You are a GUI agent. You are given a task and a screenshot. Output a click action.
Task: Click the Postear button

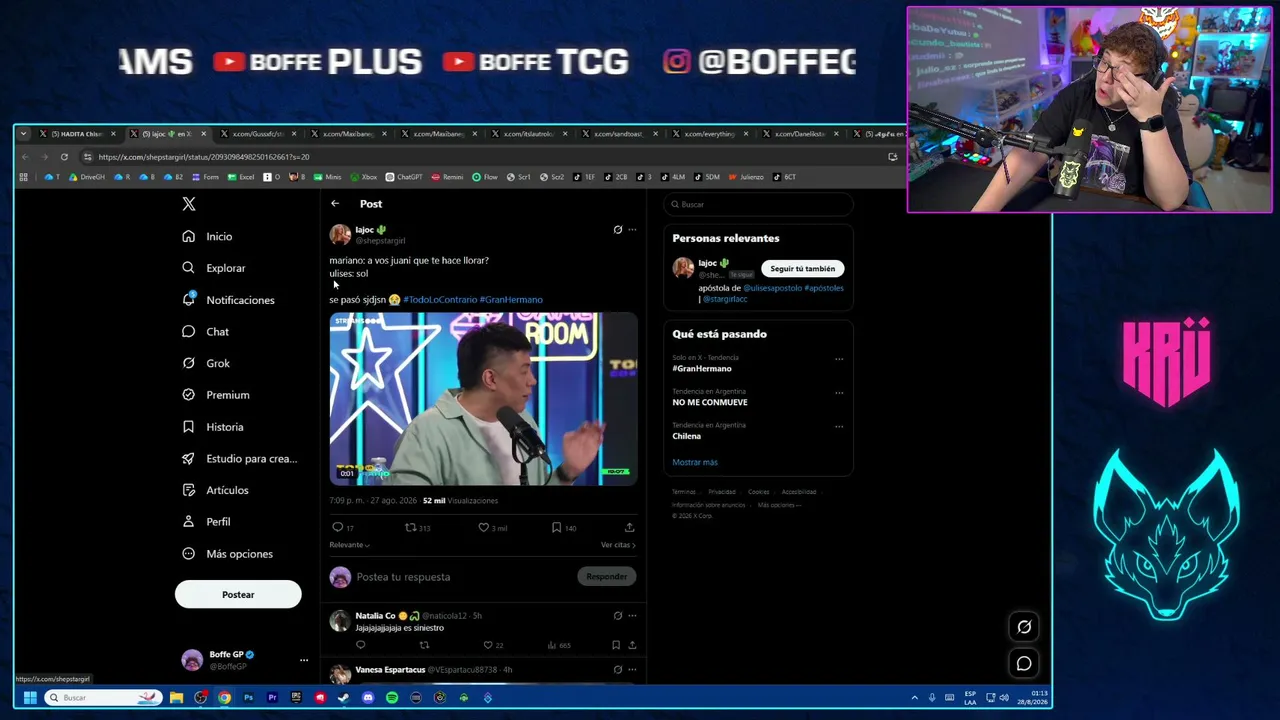238,595
